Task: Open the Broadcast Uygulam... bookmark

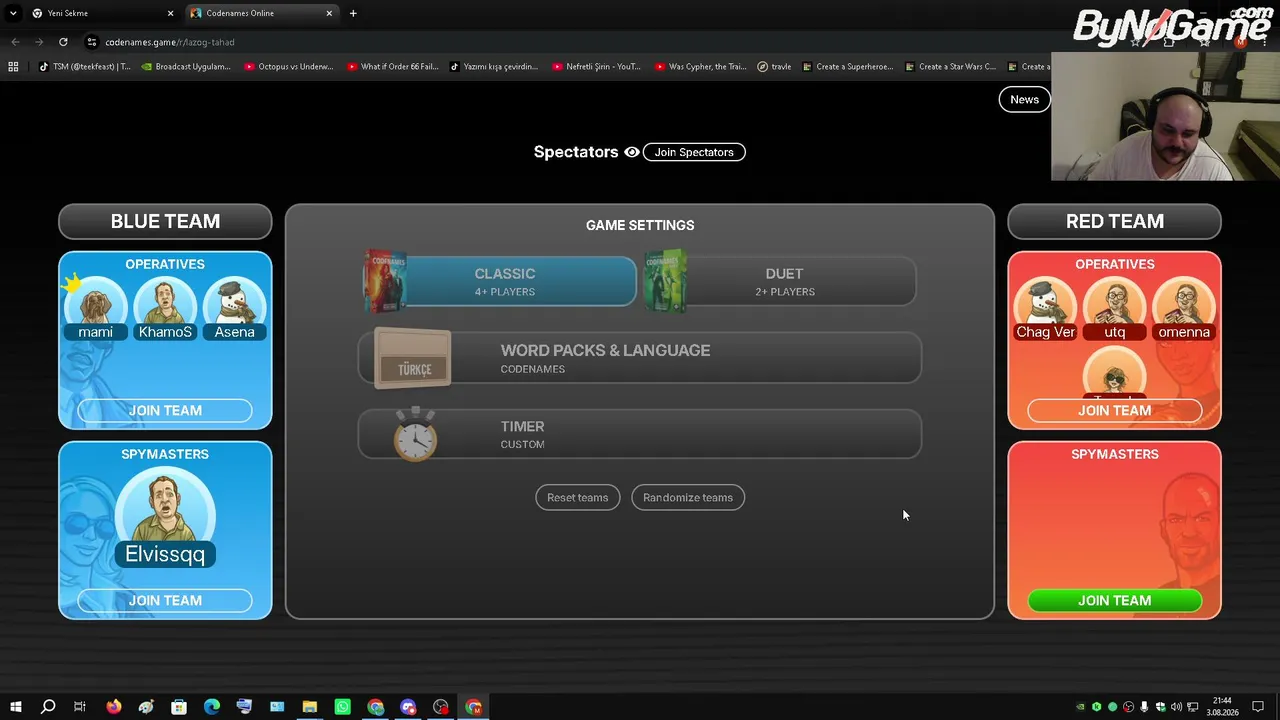Action: 186,67
